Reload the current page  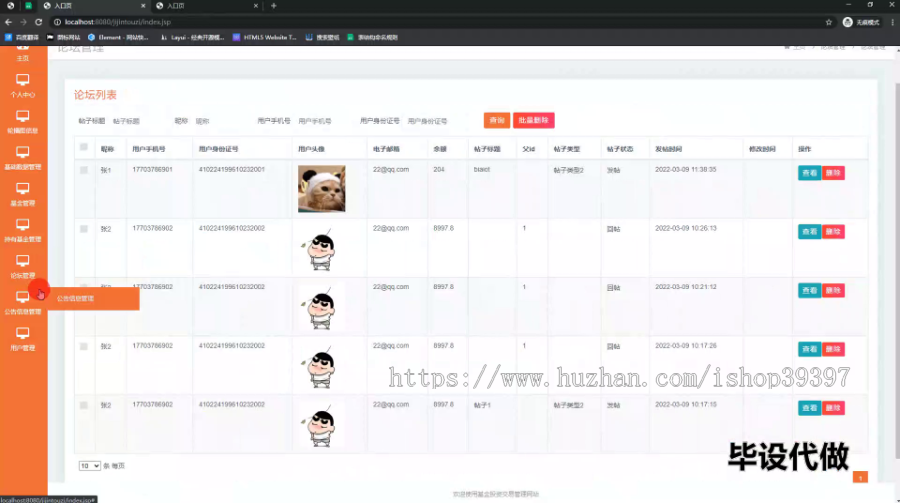point(38,22)
